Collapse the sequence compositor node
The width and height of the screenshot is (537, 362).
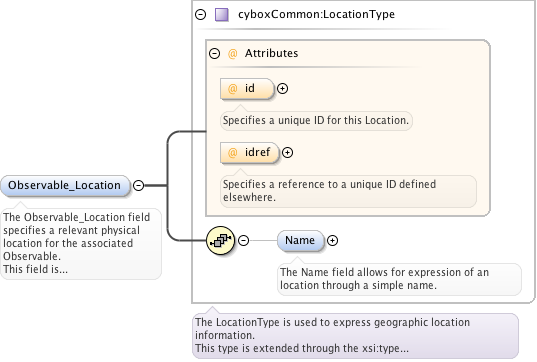tap(243, 240)
